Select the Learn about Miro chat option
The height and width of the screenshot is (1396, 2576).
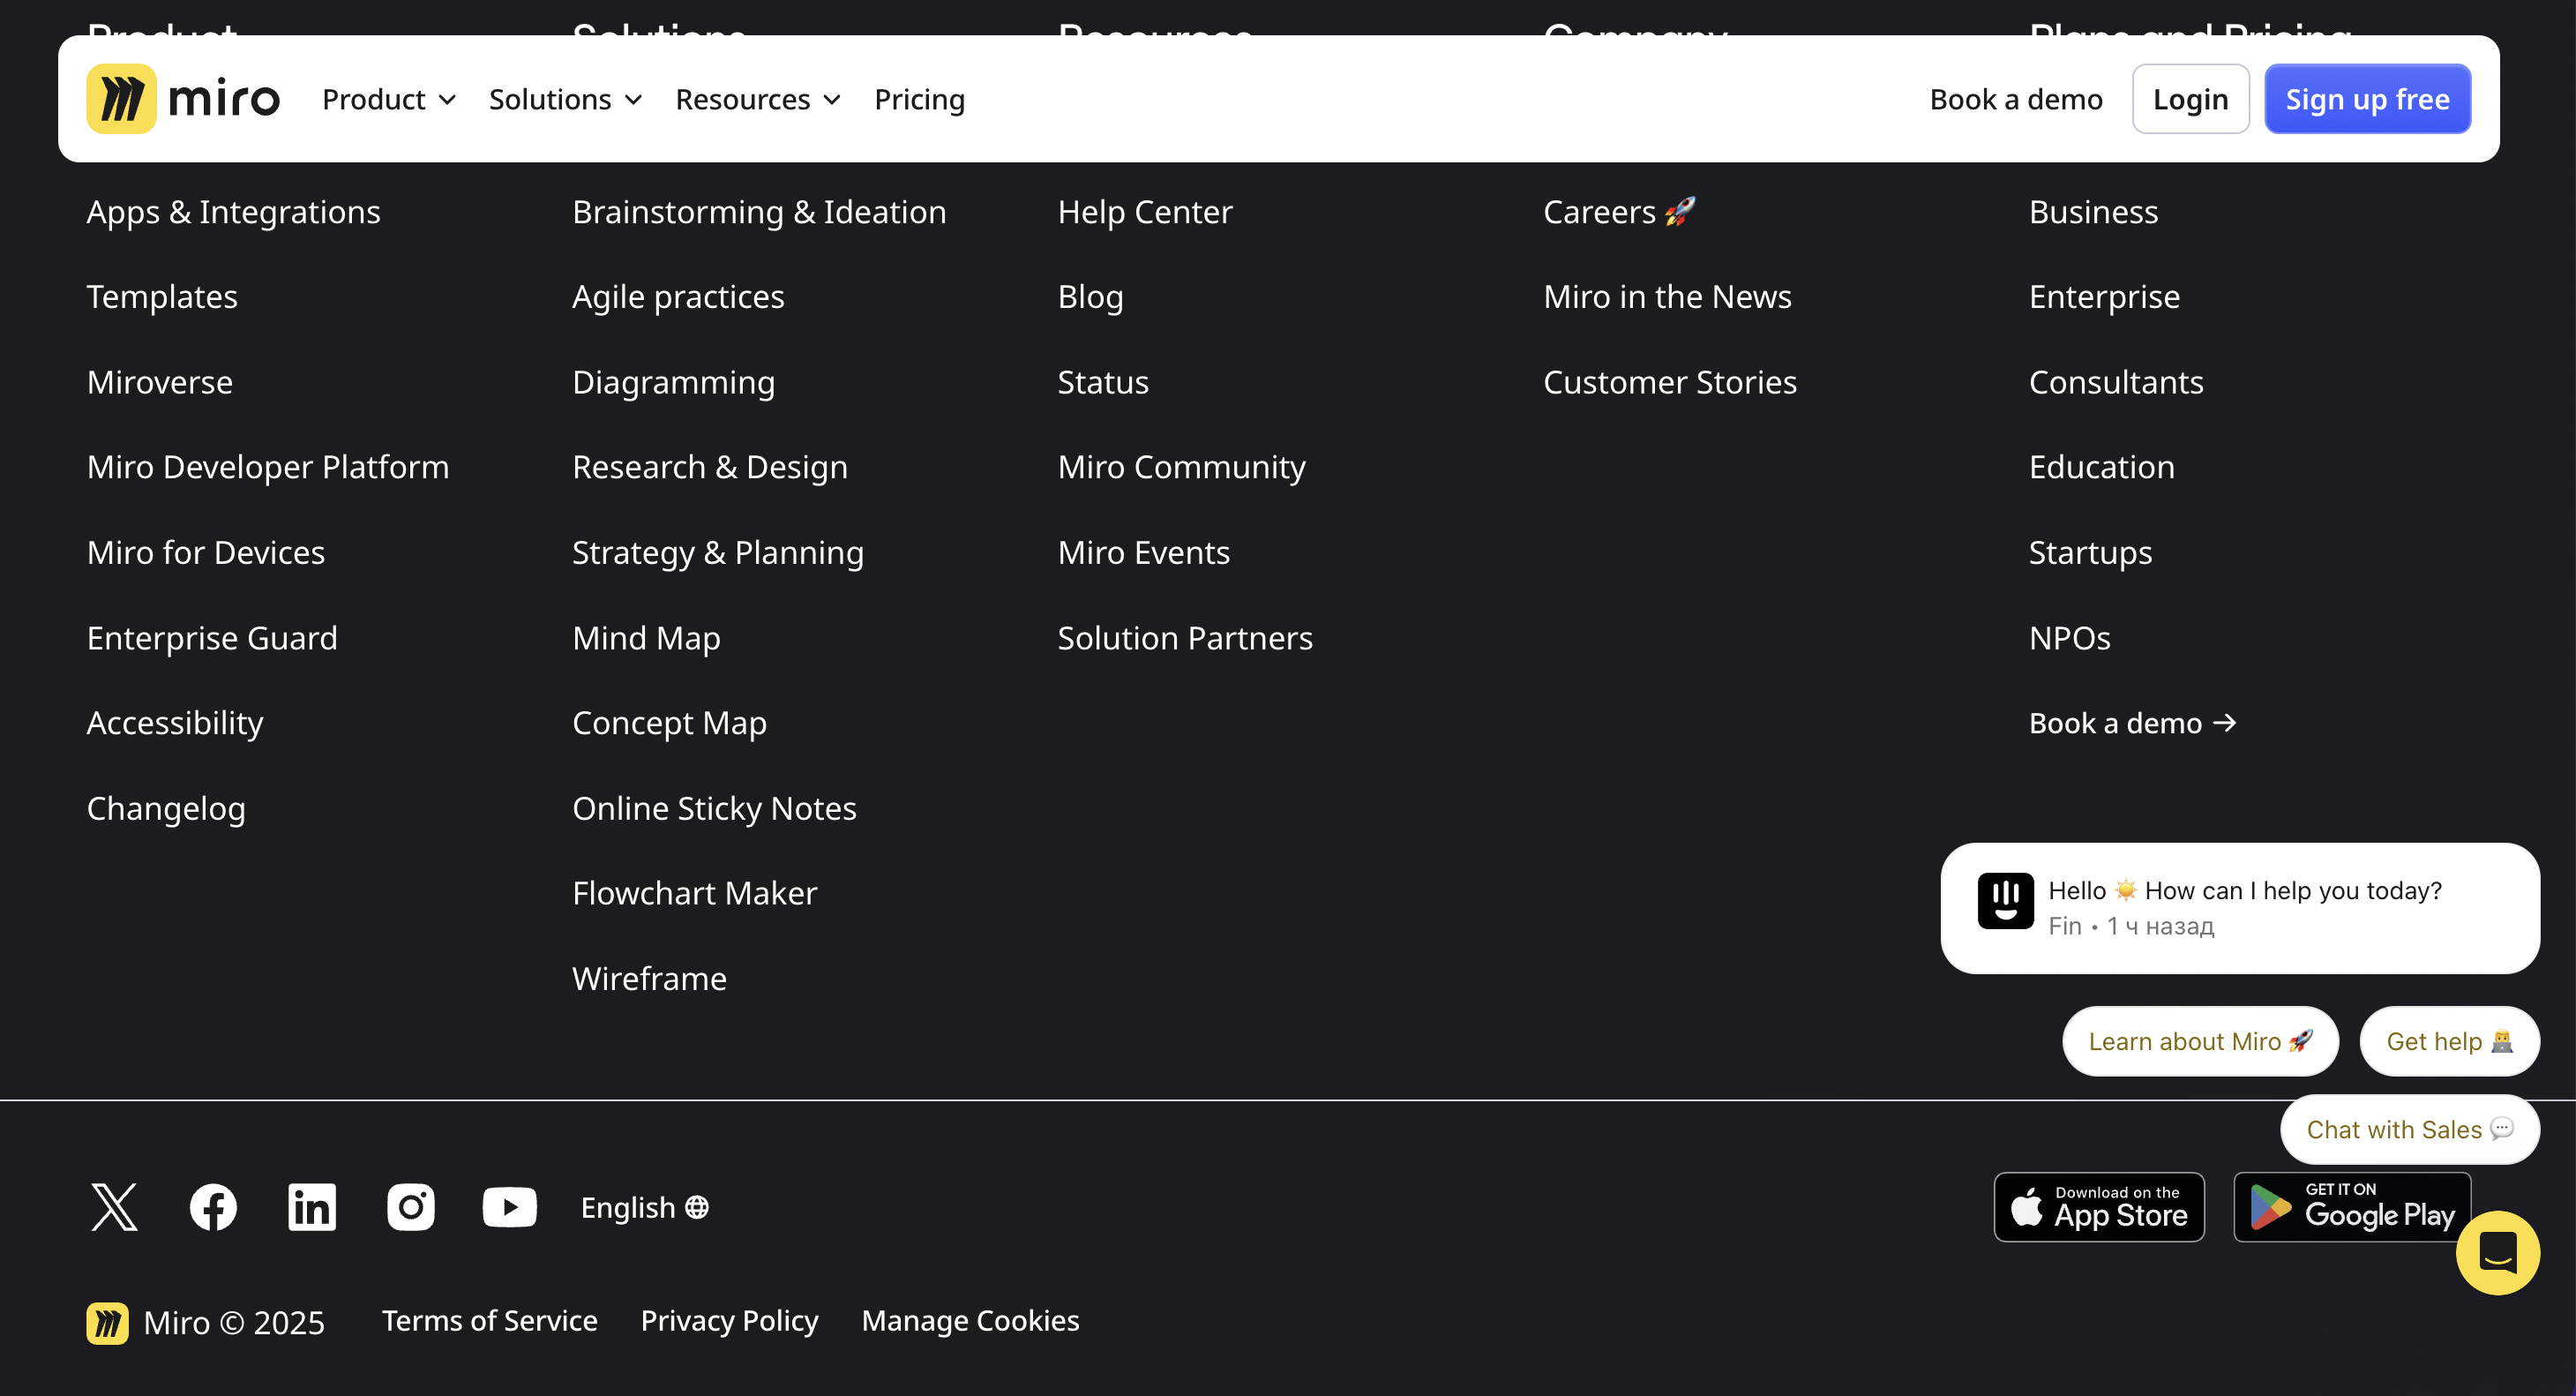[x=2200, y=1041]
